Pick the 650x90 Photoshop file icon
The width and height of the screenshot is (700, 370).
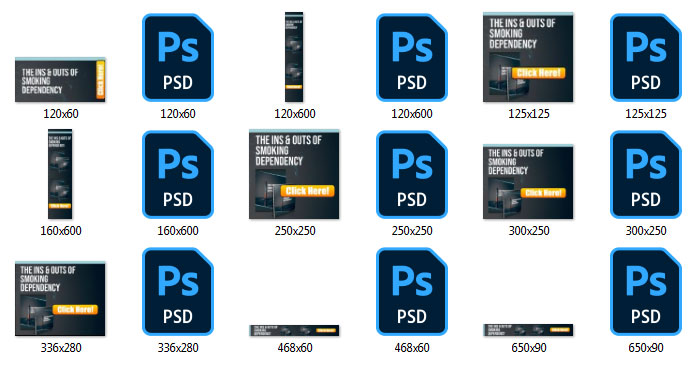pos(646,291)
